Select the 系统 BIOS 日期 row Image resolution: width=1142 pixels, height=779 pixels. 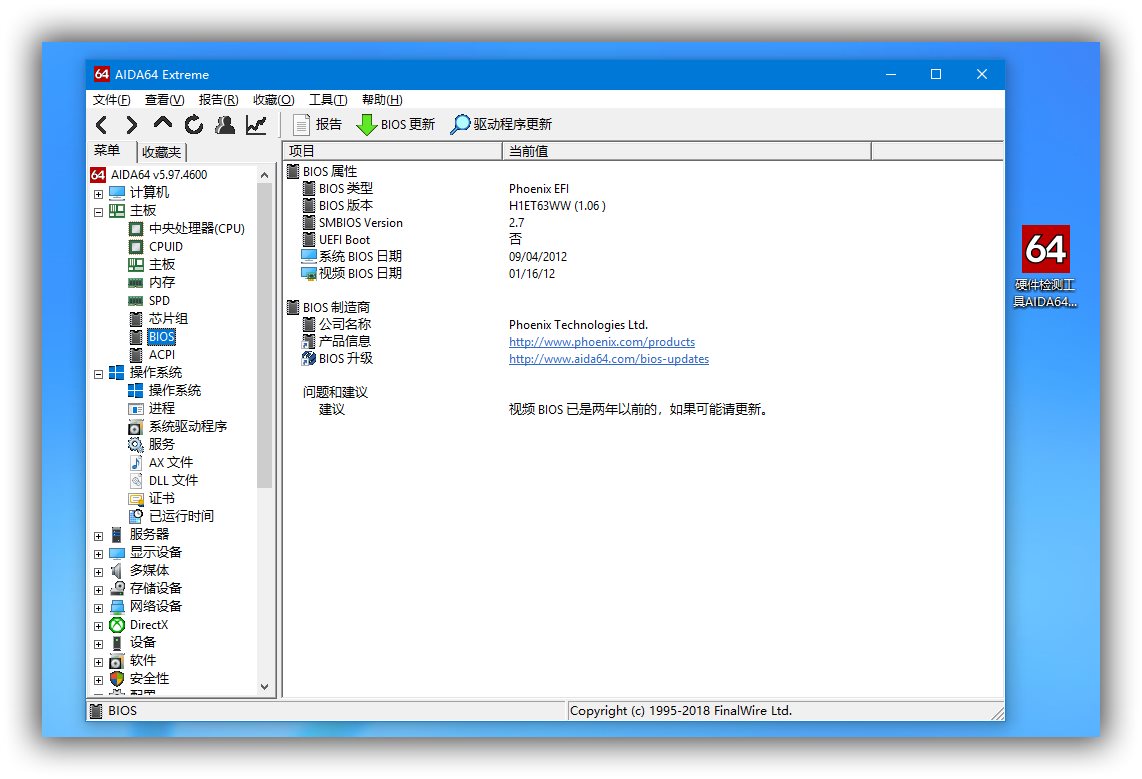tap(361, 257)
